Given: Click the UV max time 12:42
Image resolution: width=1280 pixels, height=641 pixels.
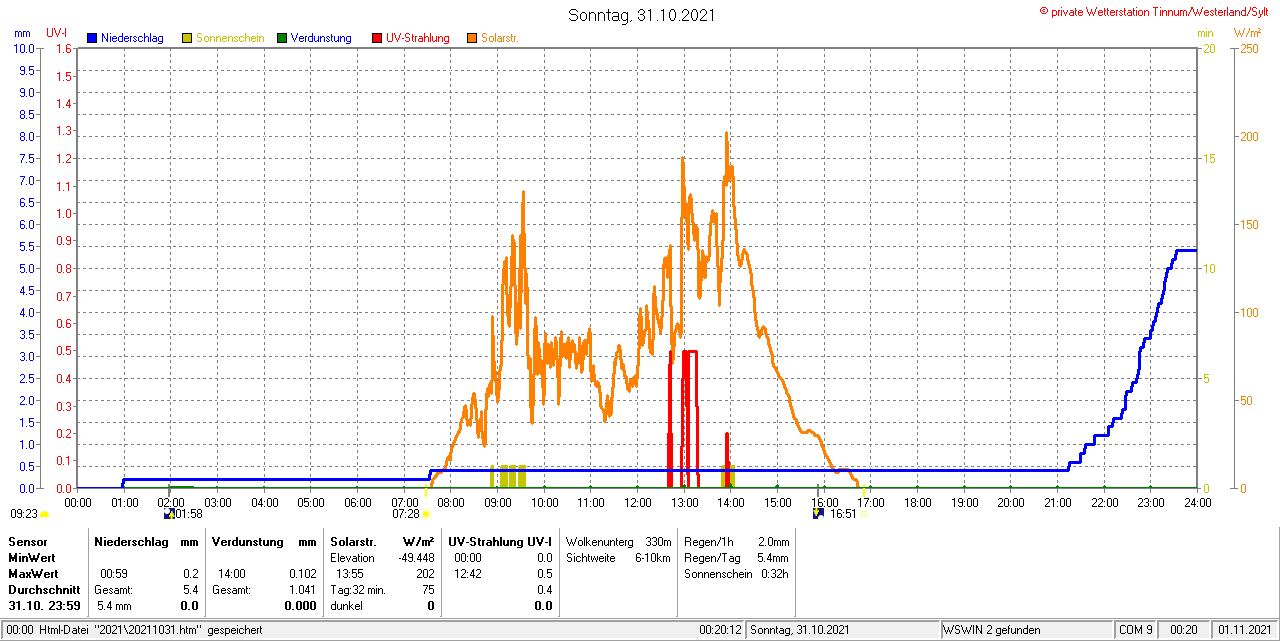Looking at the screenshot, I should click(x=468, y=574).
